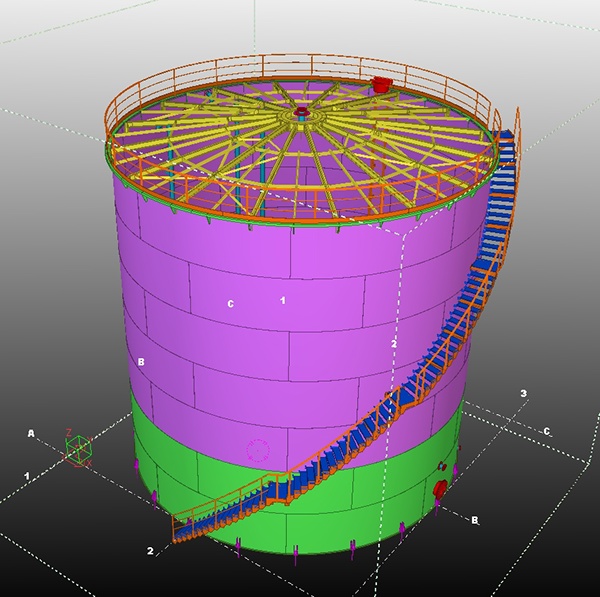Click label B on tank's left side
This screenshot has height=597, width=600.
(142, 362)
